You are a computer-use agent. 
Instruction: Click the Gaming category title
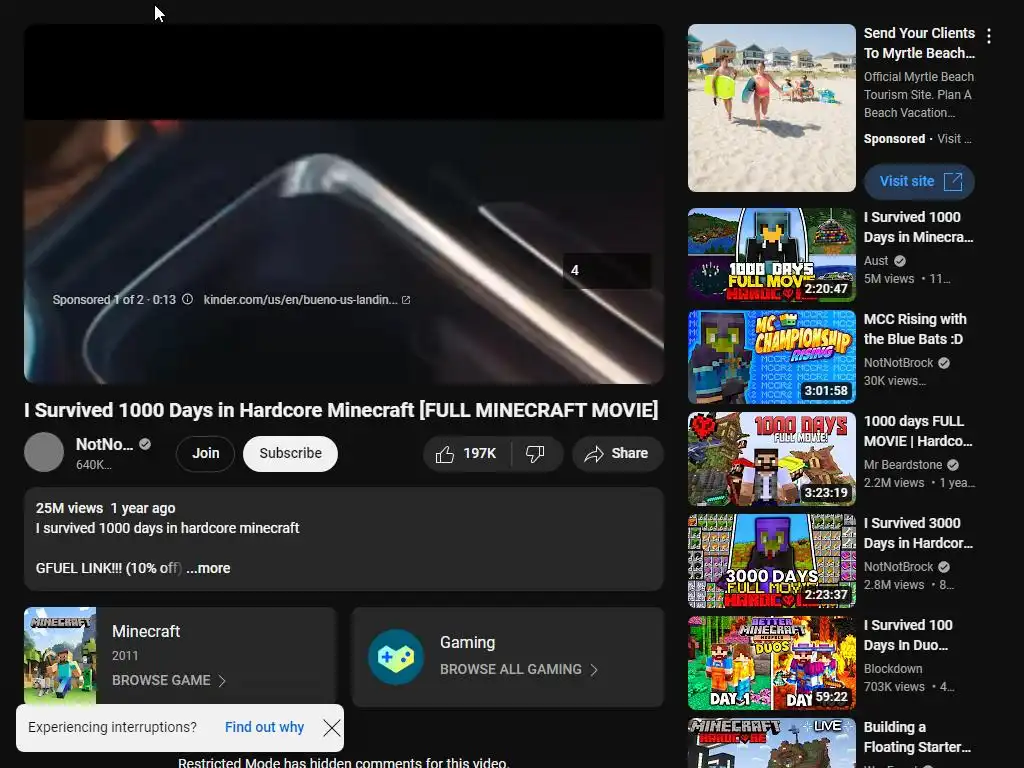(468, 643)
